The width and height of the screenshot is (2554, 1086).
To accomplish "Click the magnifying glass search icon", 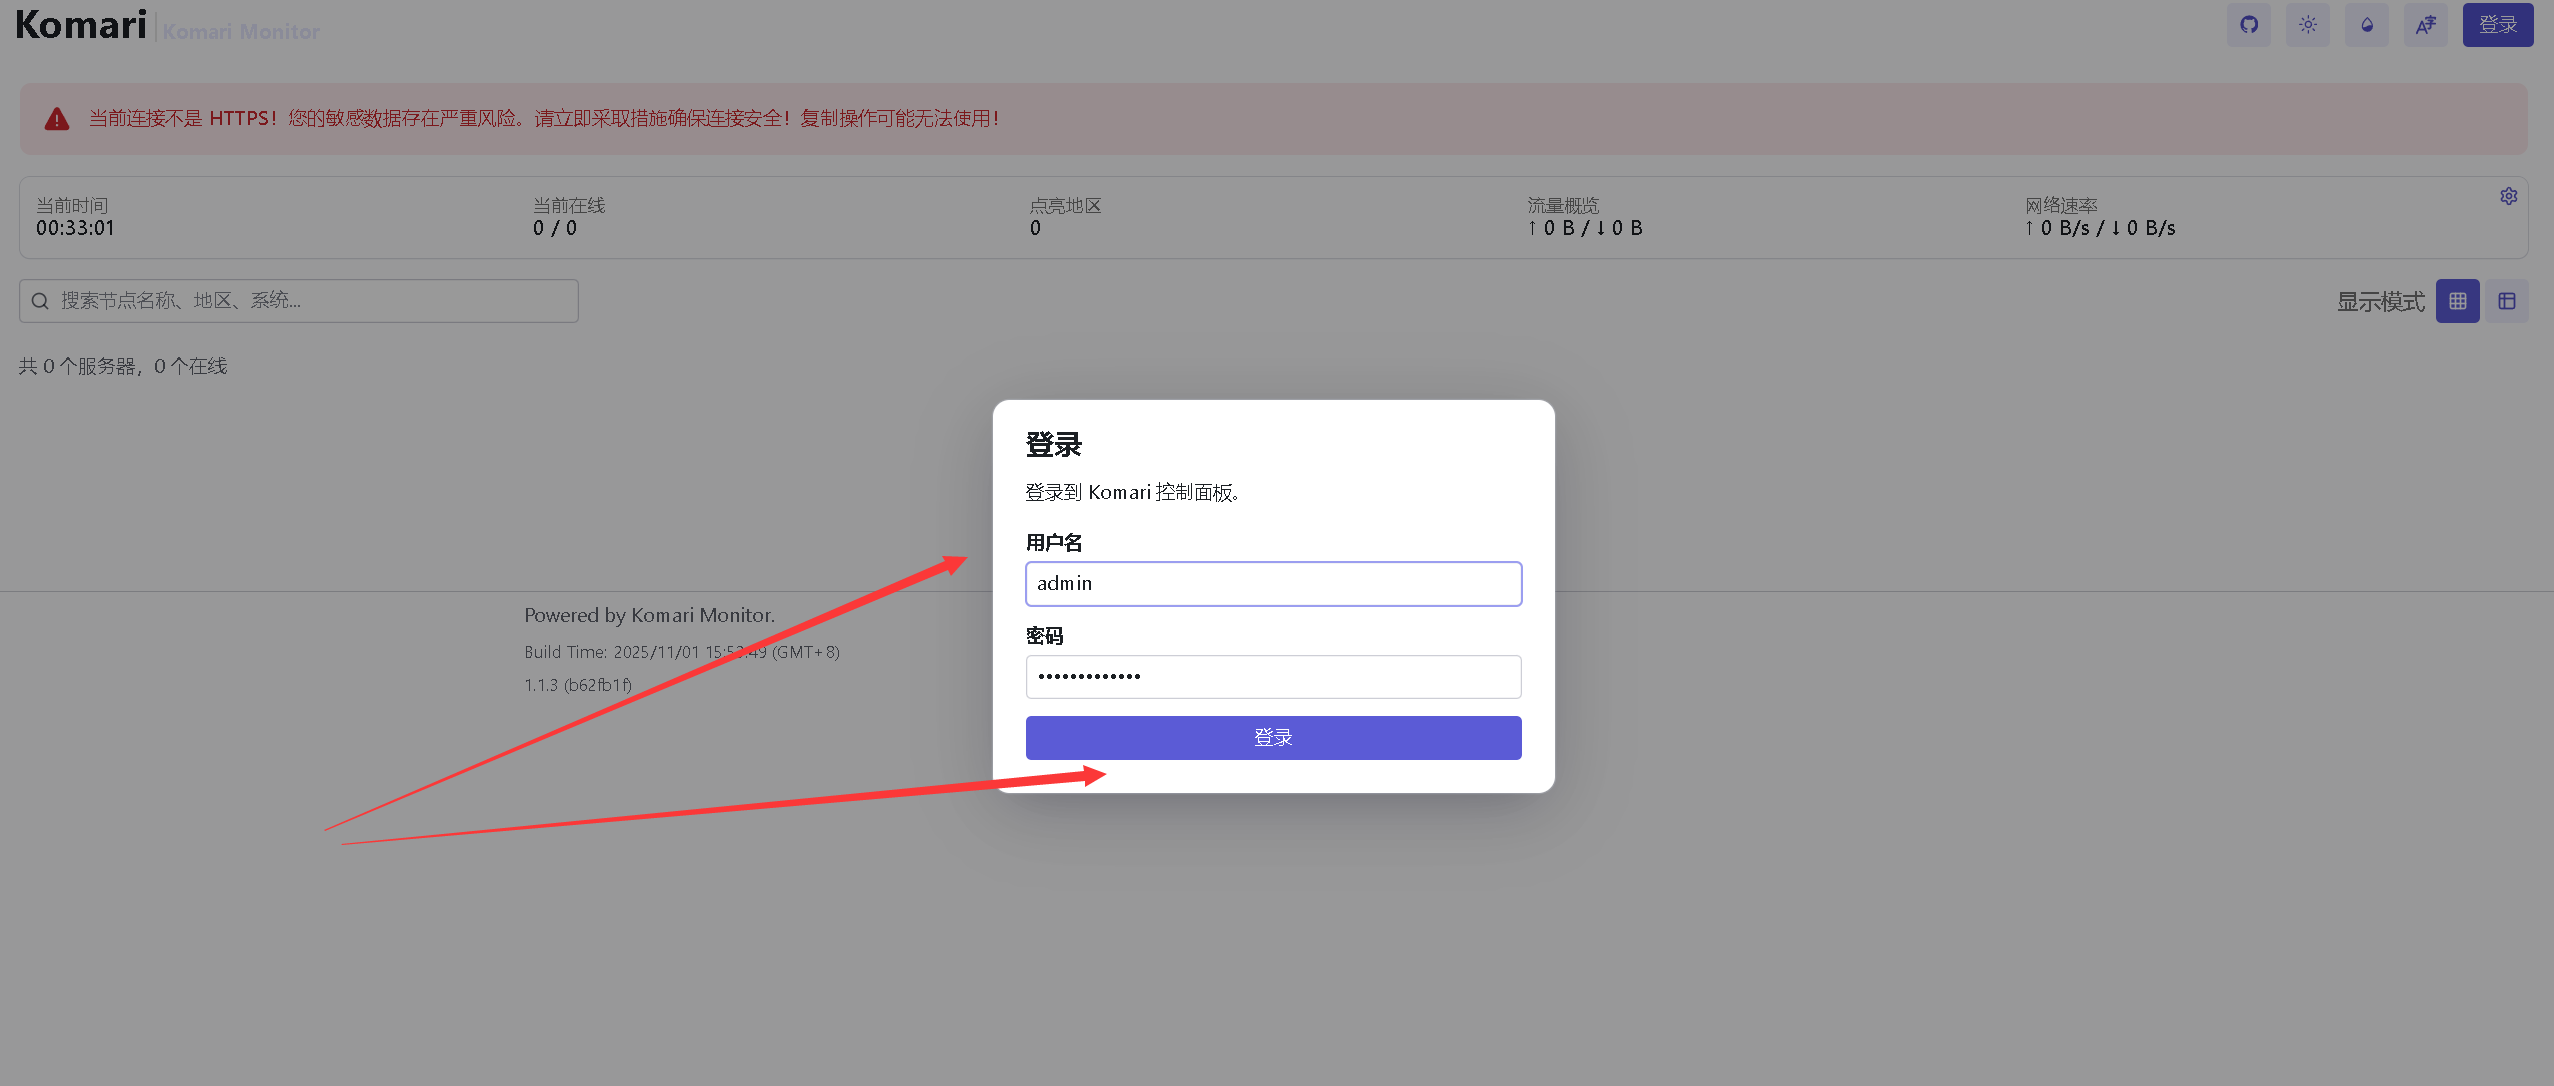I will coord(40,300).
